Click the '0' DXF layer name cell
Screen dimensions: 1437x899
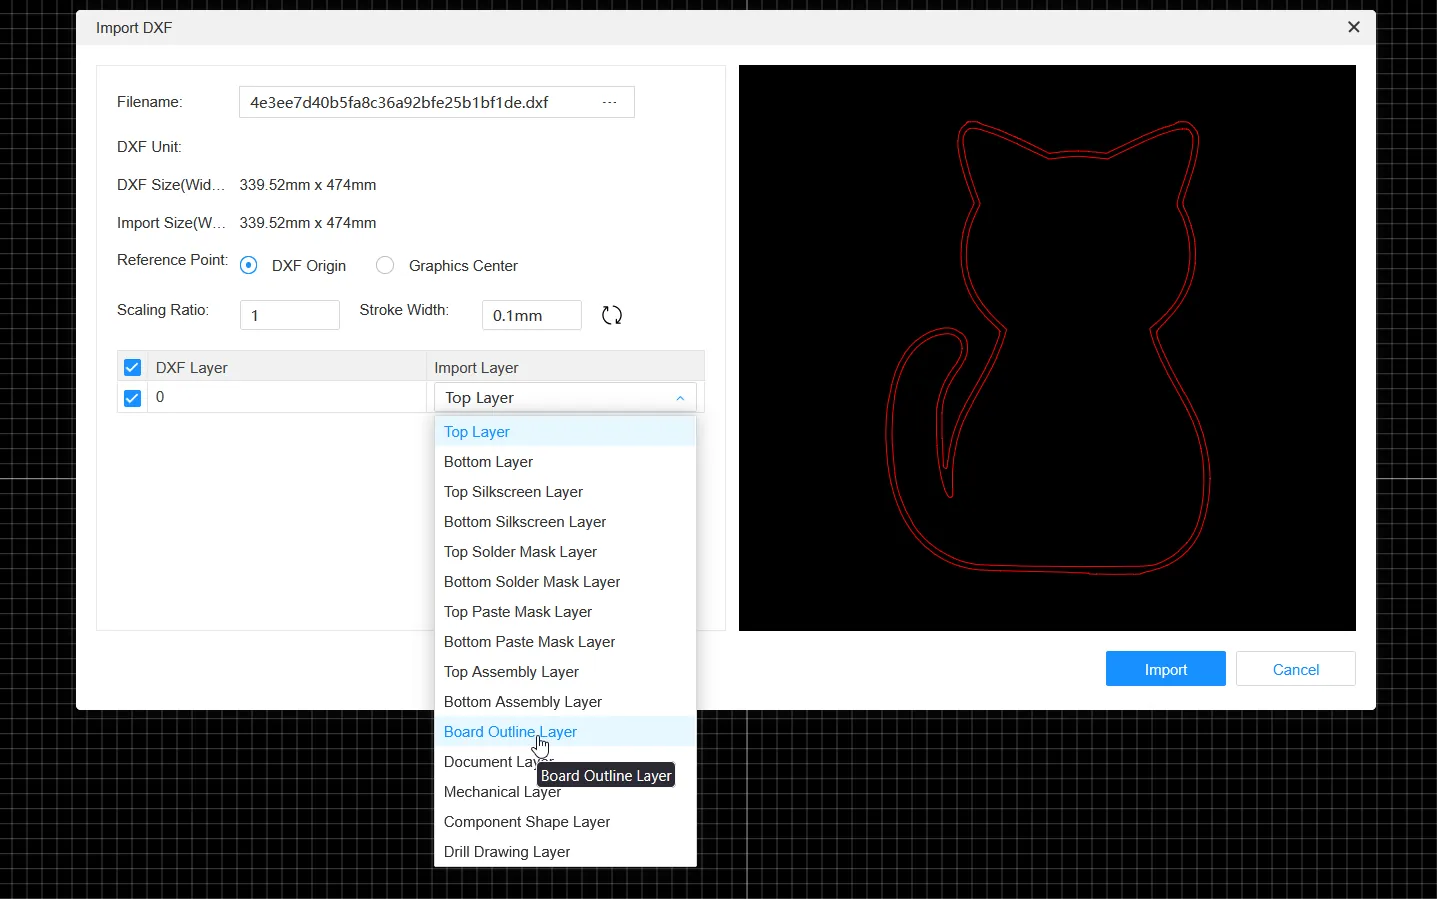[x=288, y=398]
